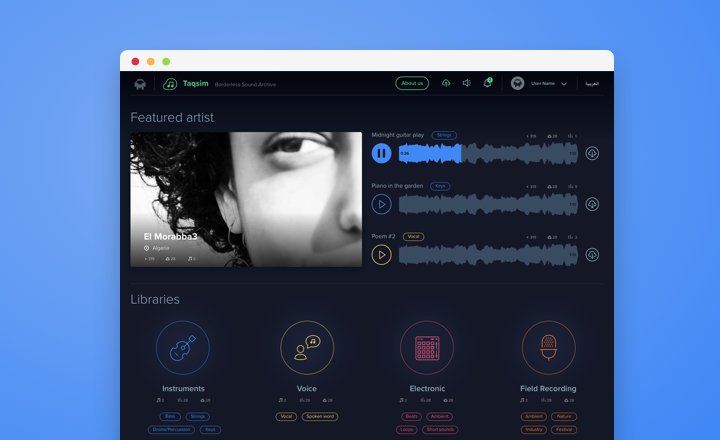The image size is (720, 440).
Task: Play the Poem #2 track
Action: coord(381,255)
